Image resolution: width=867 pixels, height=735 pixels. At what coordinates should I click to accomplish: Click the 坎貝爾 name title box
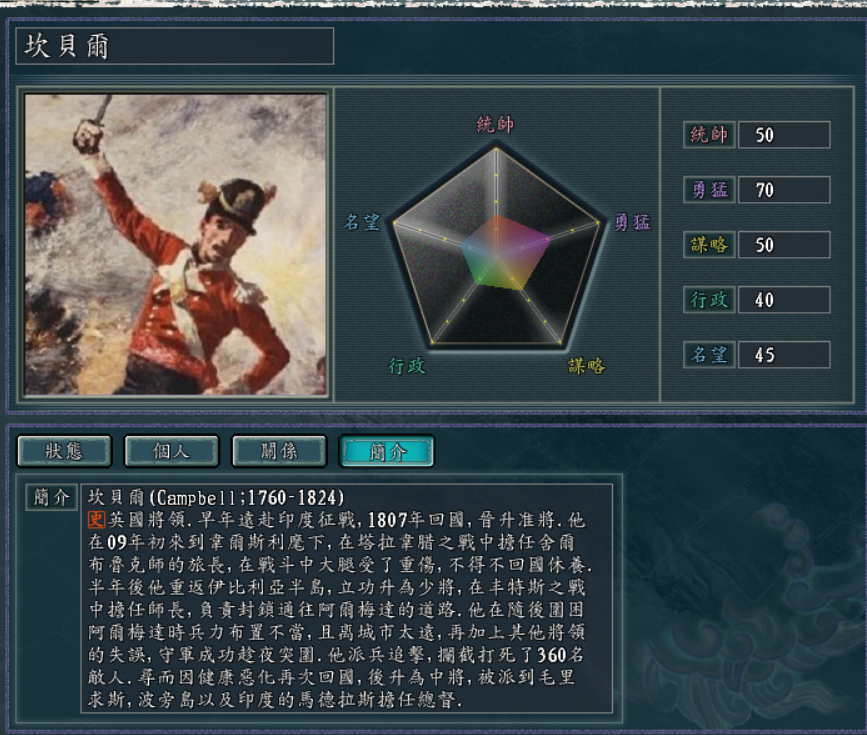click(175, 46)
